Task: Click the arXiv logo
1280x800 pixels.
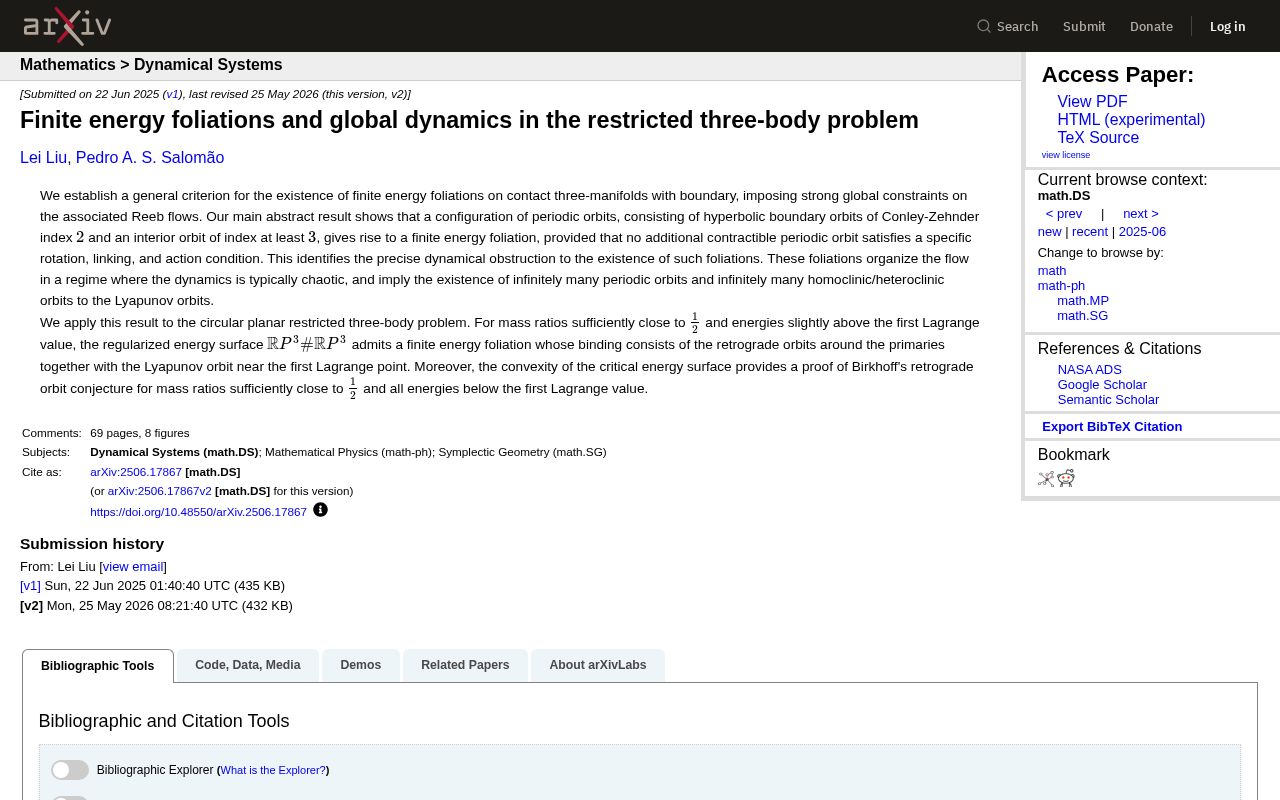Action: 67,26
